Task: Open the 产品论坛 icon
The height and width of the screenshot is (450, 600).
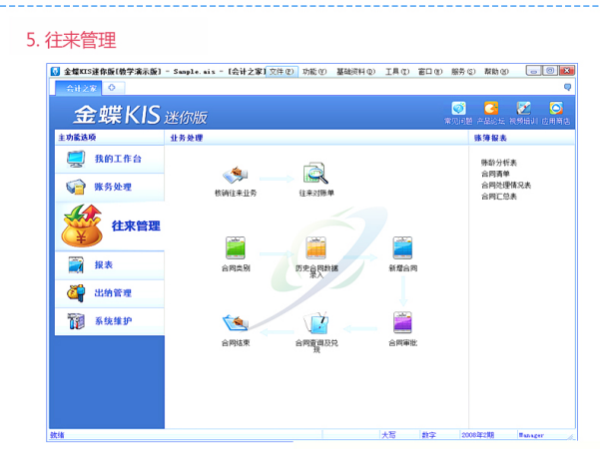Action: (491, 108)
